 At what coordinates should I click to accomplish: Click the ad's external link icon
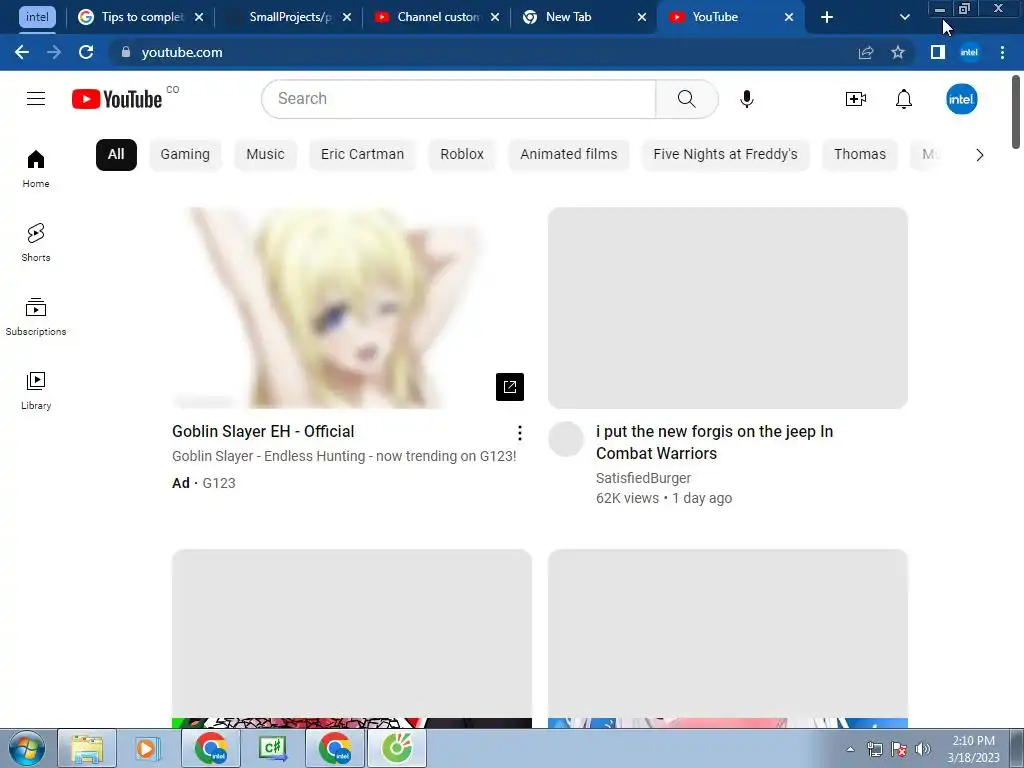(509, 387)
